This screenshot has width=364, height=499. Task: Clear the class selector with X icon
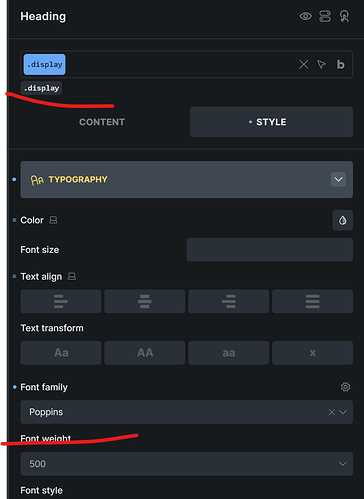click(303, 64)
